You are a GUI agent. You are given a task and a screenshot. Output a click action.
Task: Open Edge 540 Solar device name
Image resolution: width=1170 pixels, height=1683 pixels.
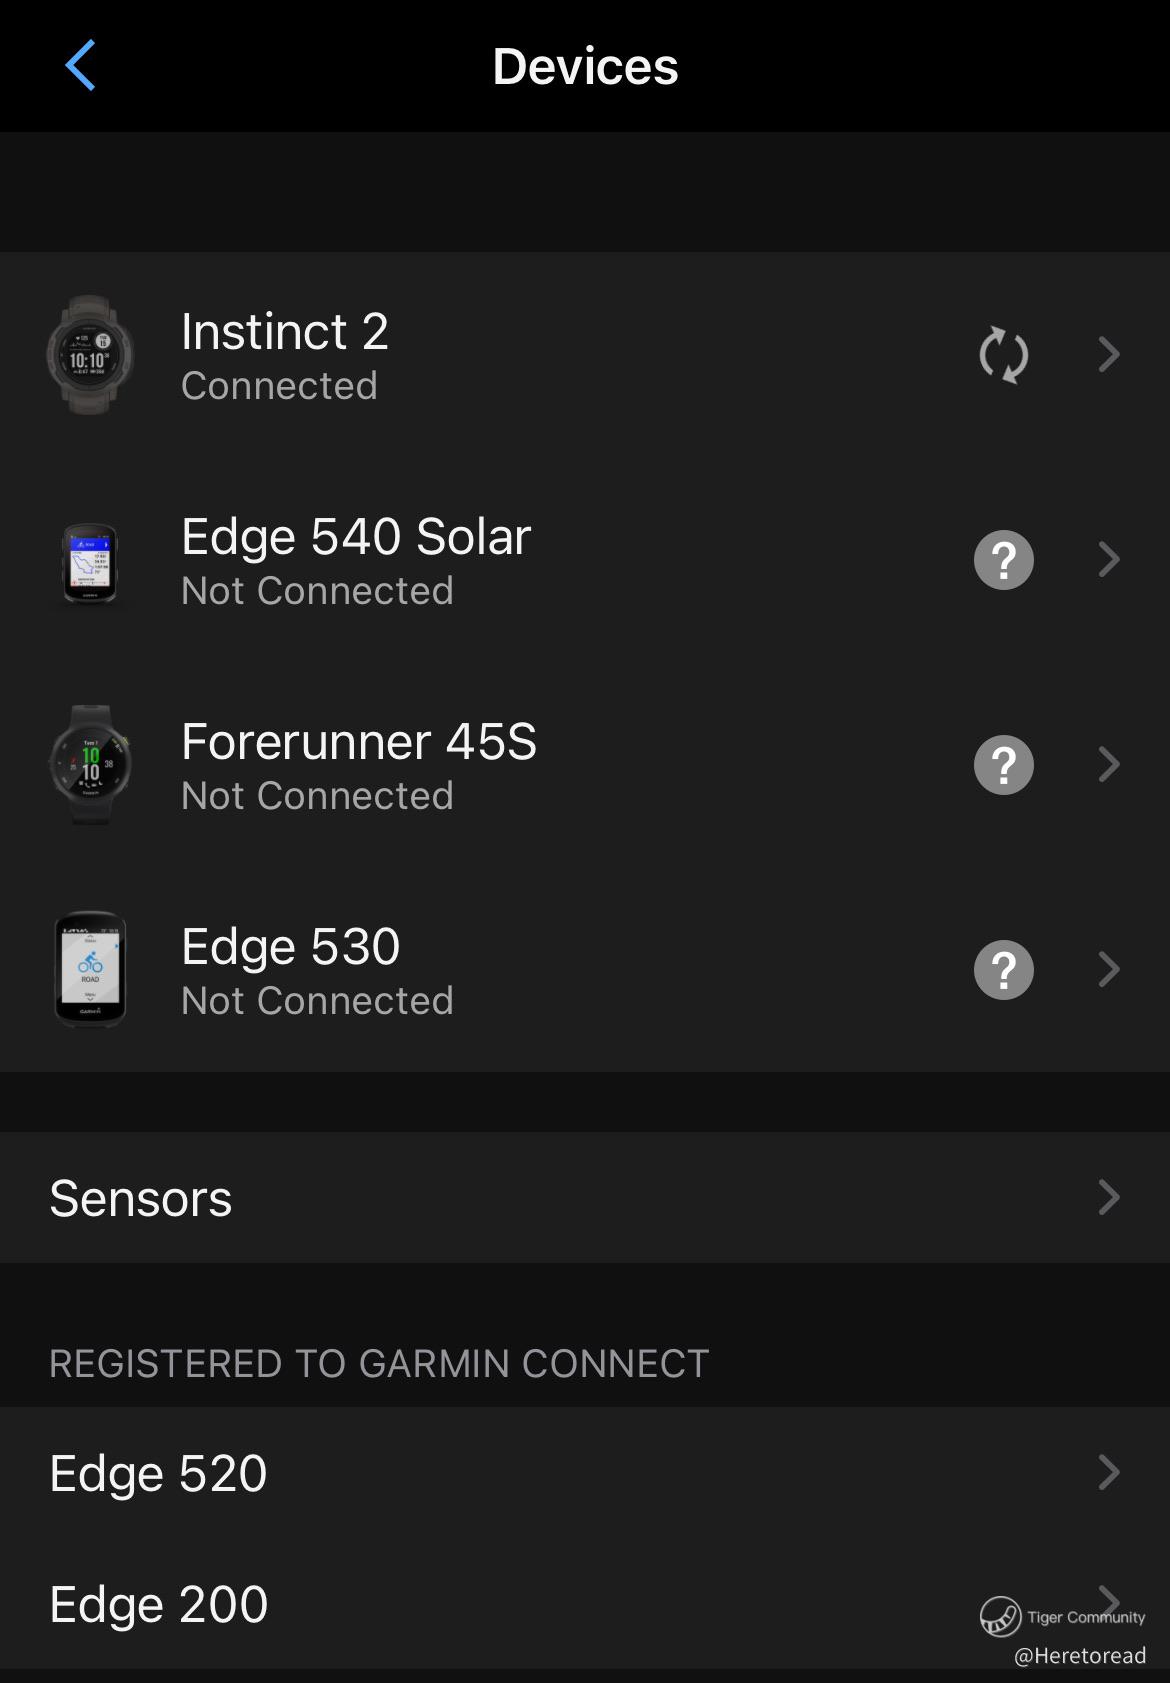coord(356,537)
